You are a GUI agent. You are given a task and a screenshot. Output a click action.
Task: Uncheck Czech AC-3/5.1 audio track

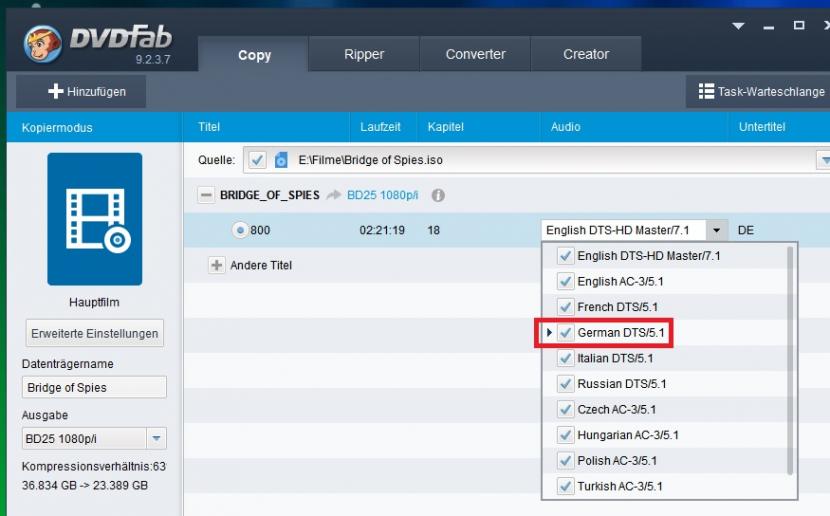coord(565,410)
